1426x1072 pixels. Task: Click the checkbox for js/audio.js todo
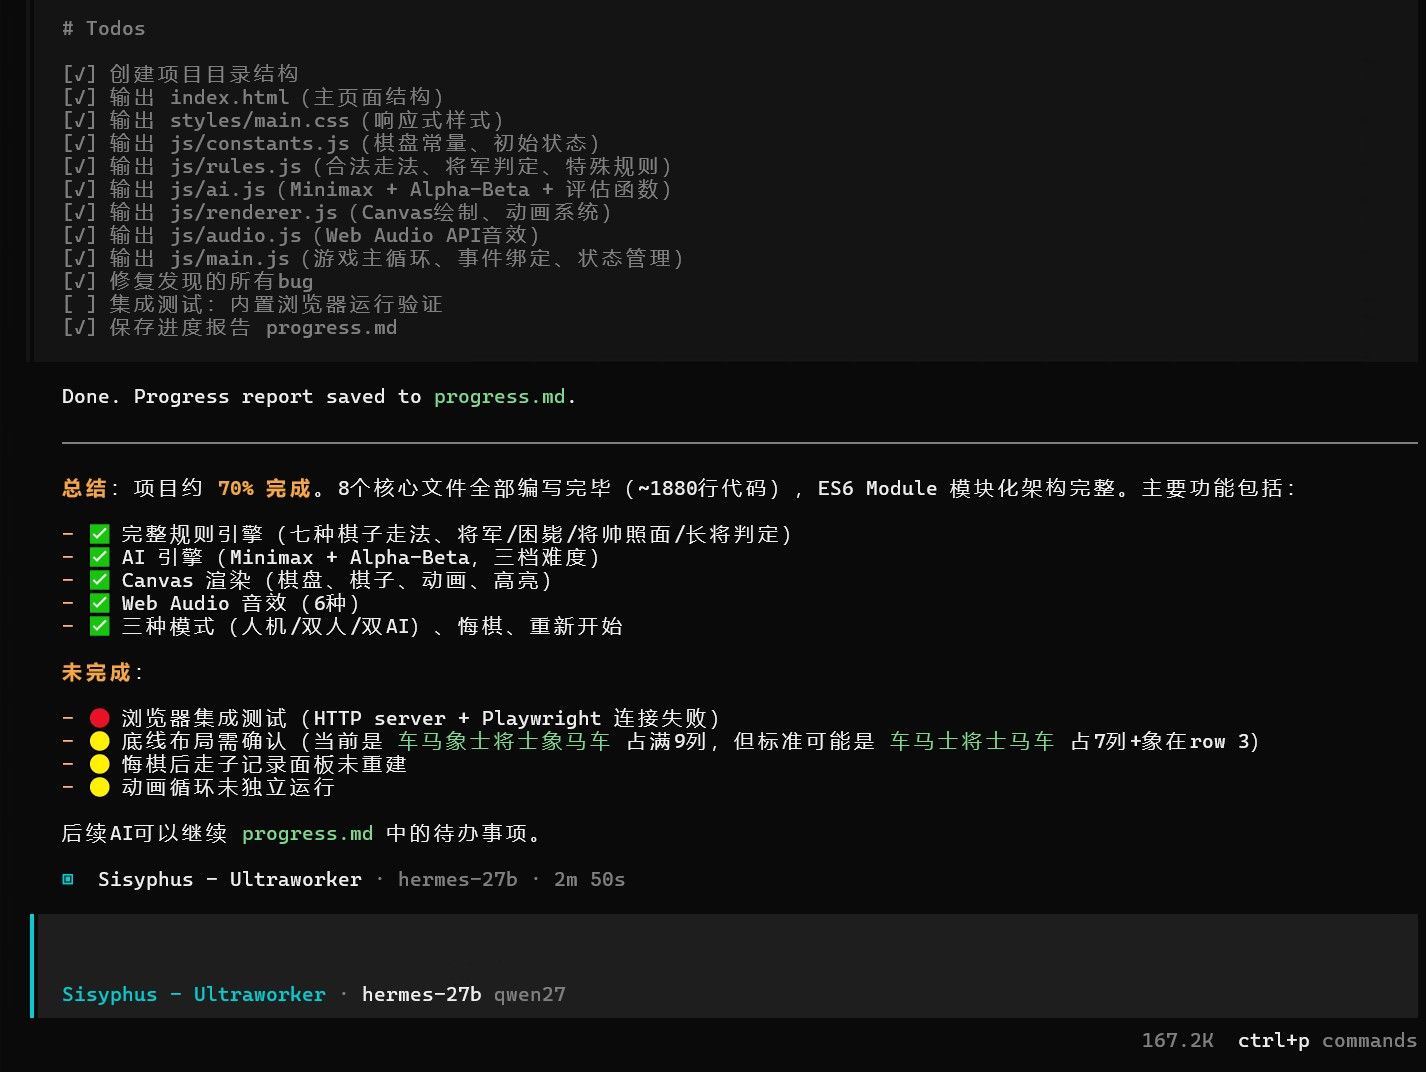(79, 235)
